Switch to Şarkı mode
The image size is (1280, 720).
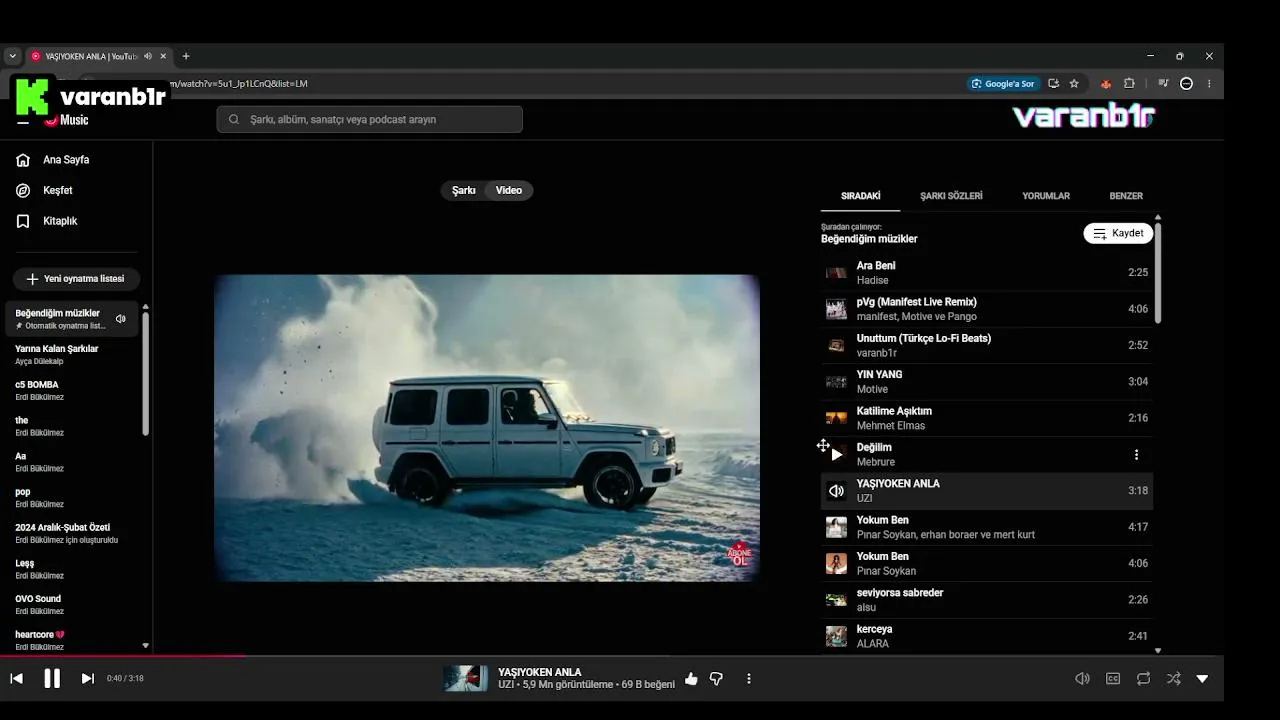tap(463, 190)
